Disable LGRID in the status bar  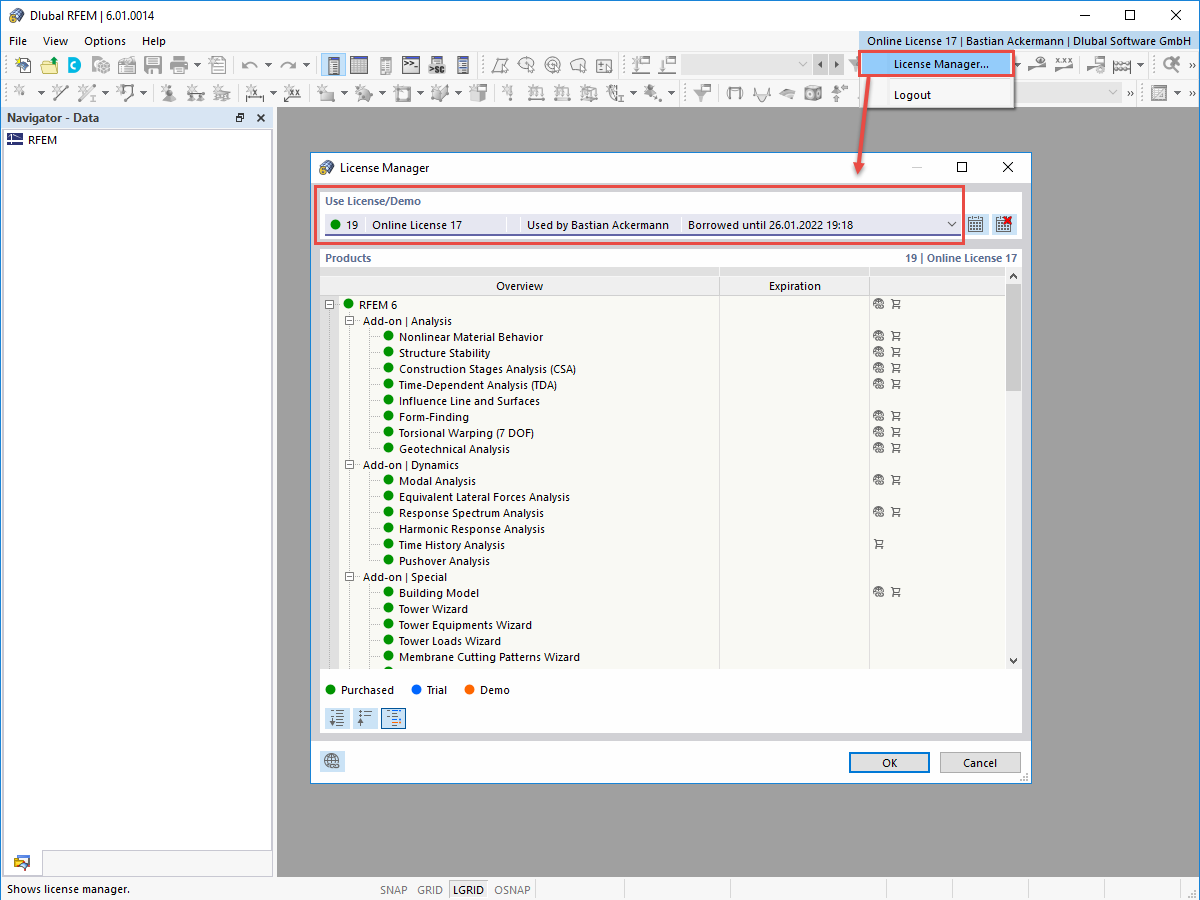(x=467, y=889)
